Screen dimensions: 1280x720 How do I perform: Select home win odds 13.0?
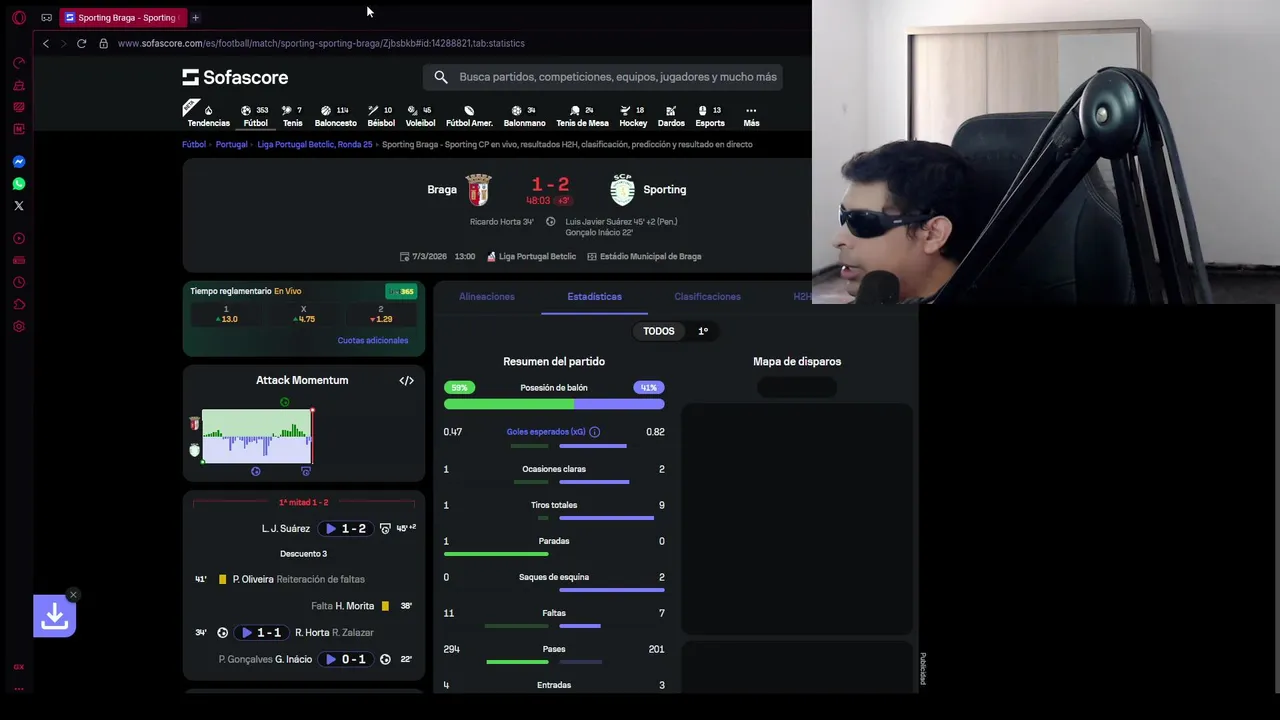point(226,314)
